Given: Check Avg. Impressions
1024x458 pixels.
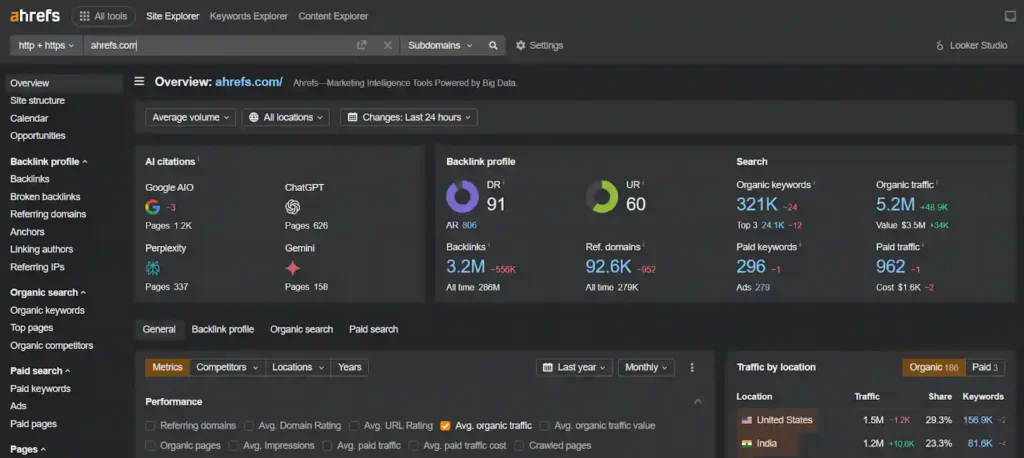Looking at the screenshot, I should tap(234, 446).
